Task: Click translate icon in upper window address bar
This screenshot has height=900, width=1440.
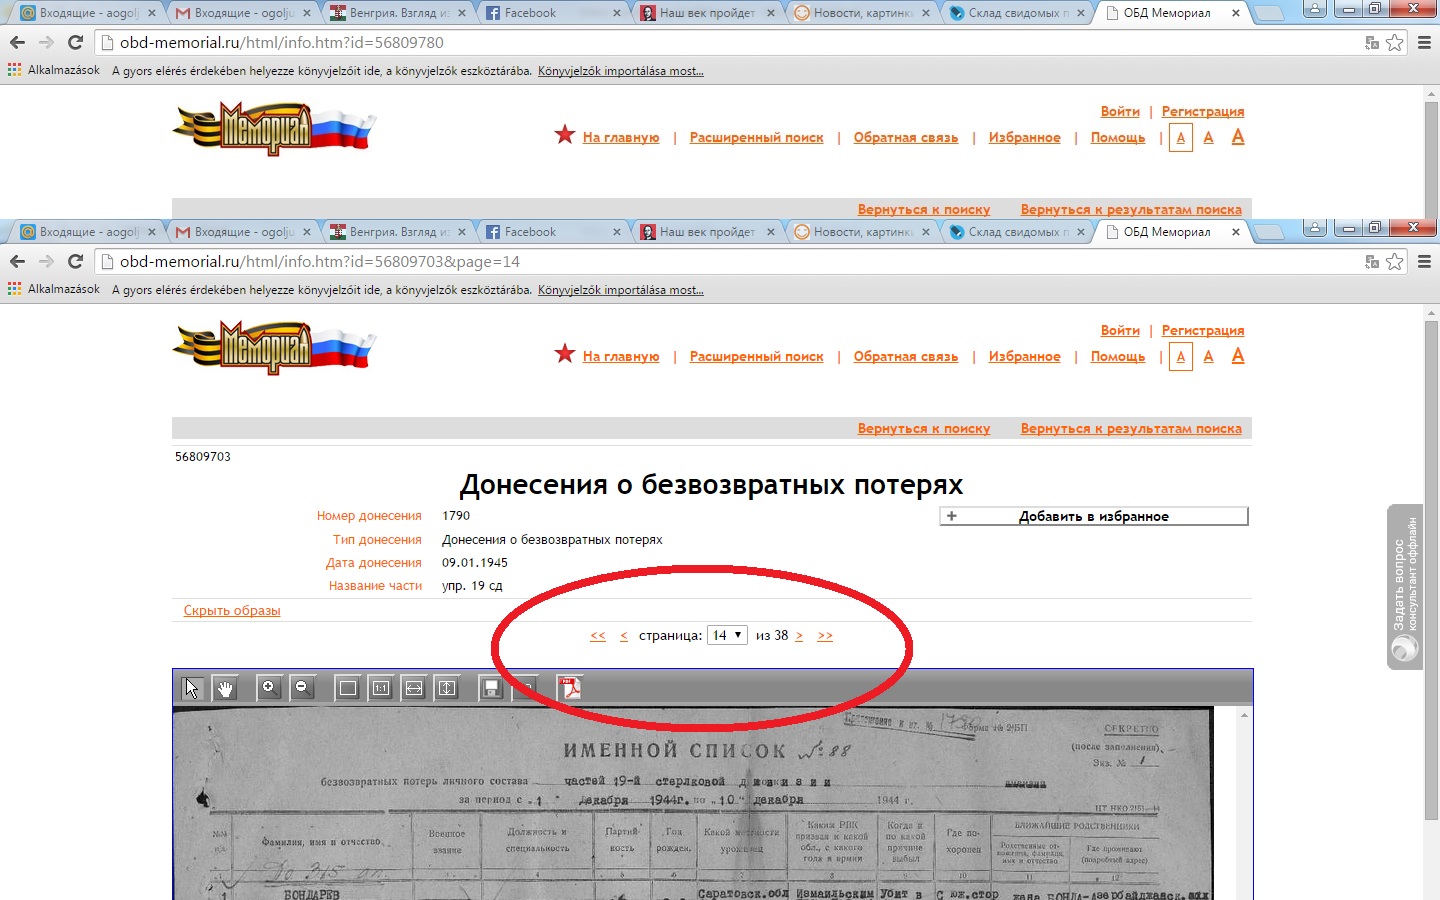Action: (1372, 42)
